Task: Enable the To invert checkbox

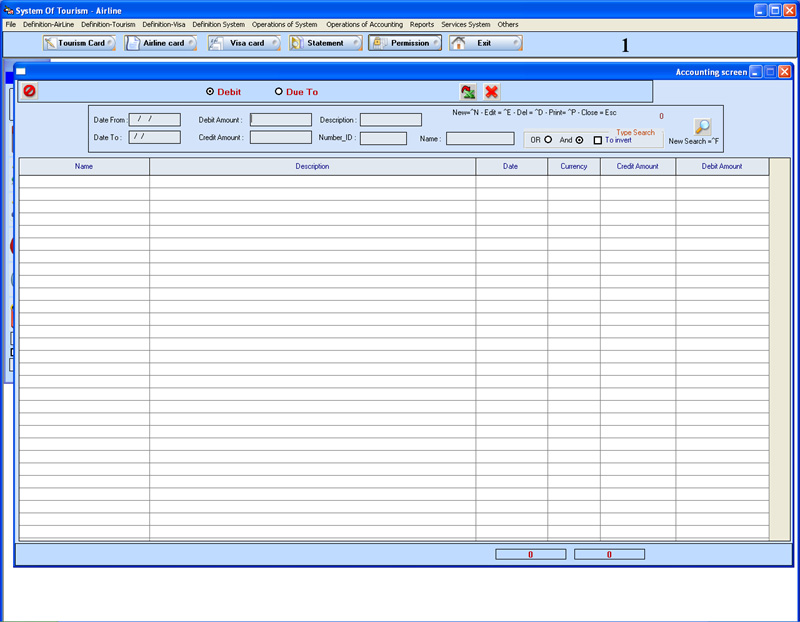Action: pos(598,140)
